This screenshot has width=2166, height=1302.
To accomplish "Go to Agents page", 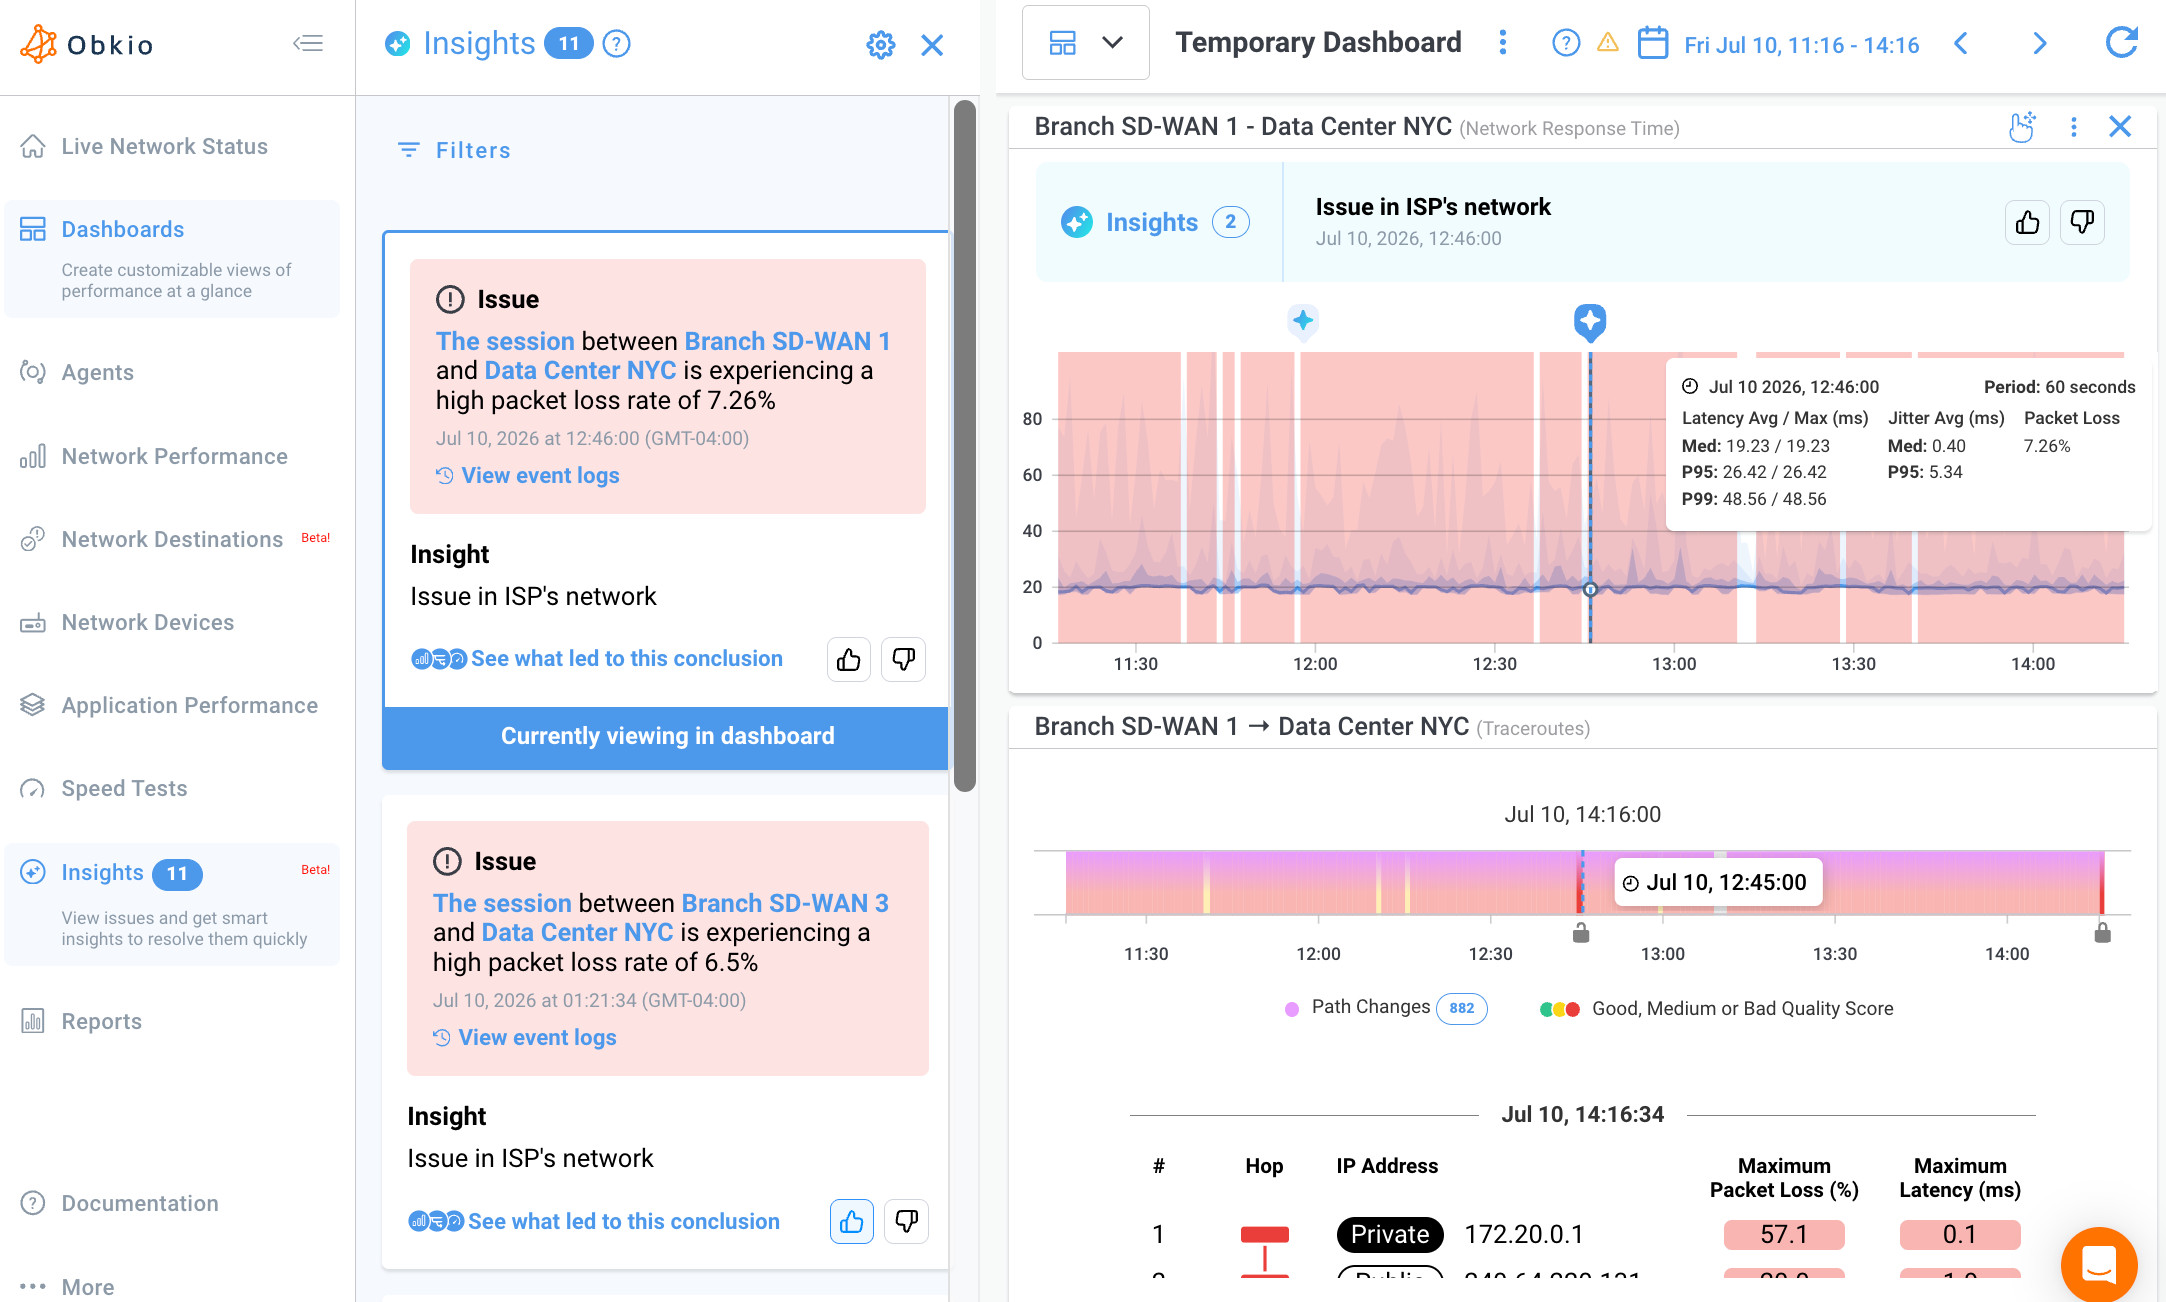I will coord(97,372).
